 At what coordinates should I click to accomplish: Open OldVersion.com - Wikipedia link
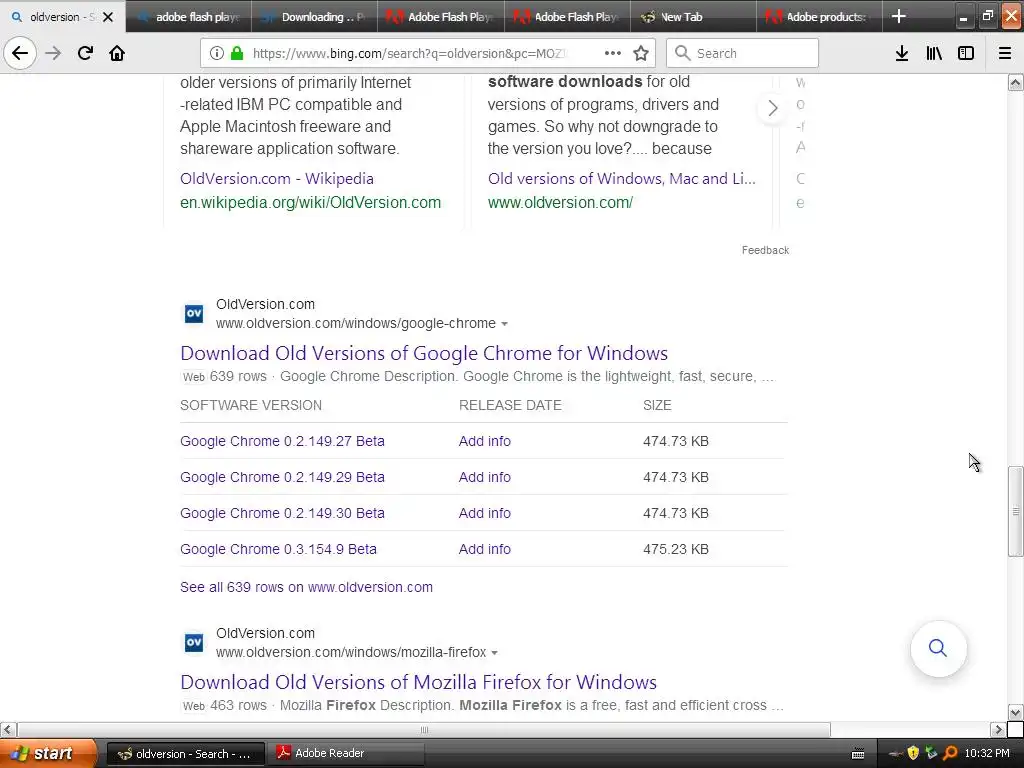[x=277, y=178]
